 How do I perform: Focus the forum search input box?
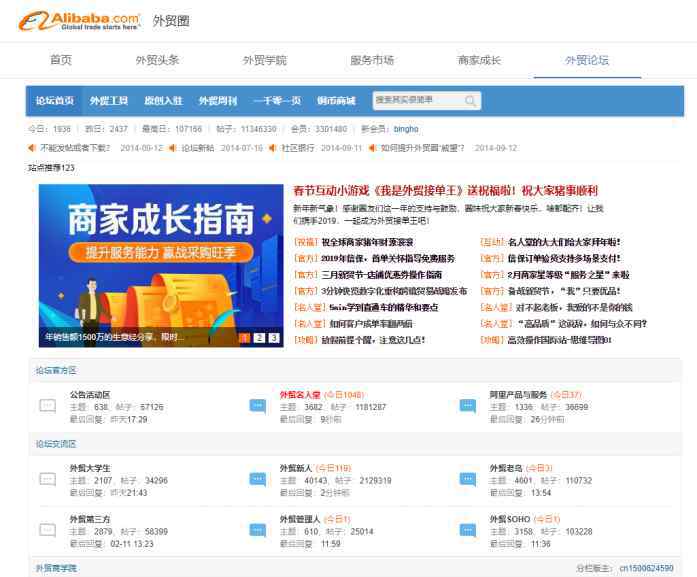[418, 101]
